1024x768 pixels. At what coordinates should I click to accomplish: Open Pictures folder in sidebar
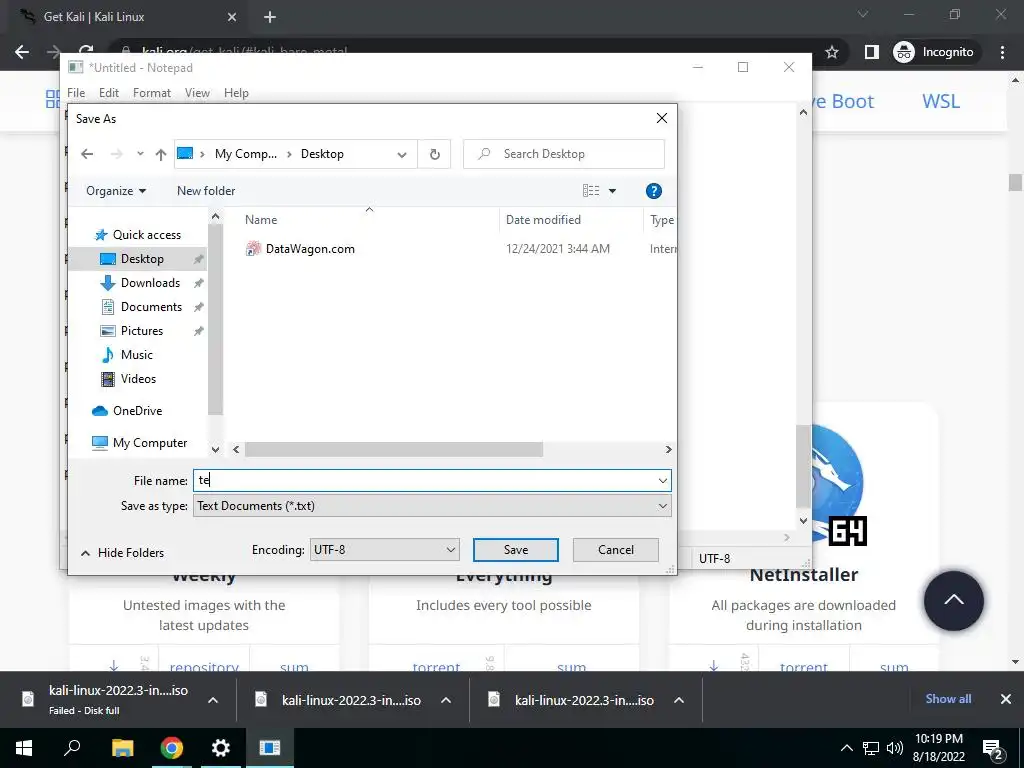pyautogui.click(x=142, y=330)
